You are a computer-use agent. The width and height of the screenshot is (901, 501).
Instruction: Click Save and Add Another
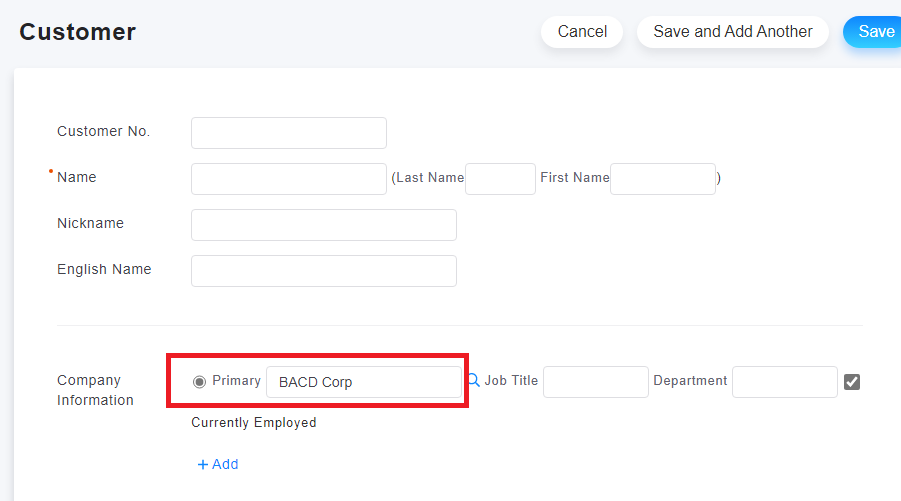pos(733,32)
